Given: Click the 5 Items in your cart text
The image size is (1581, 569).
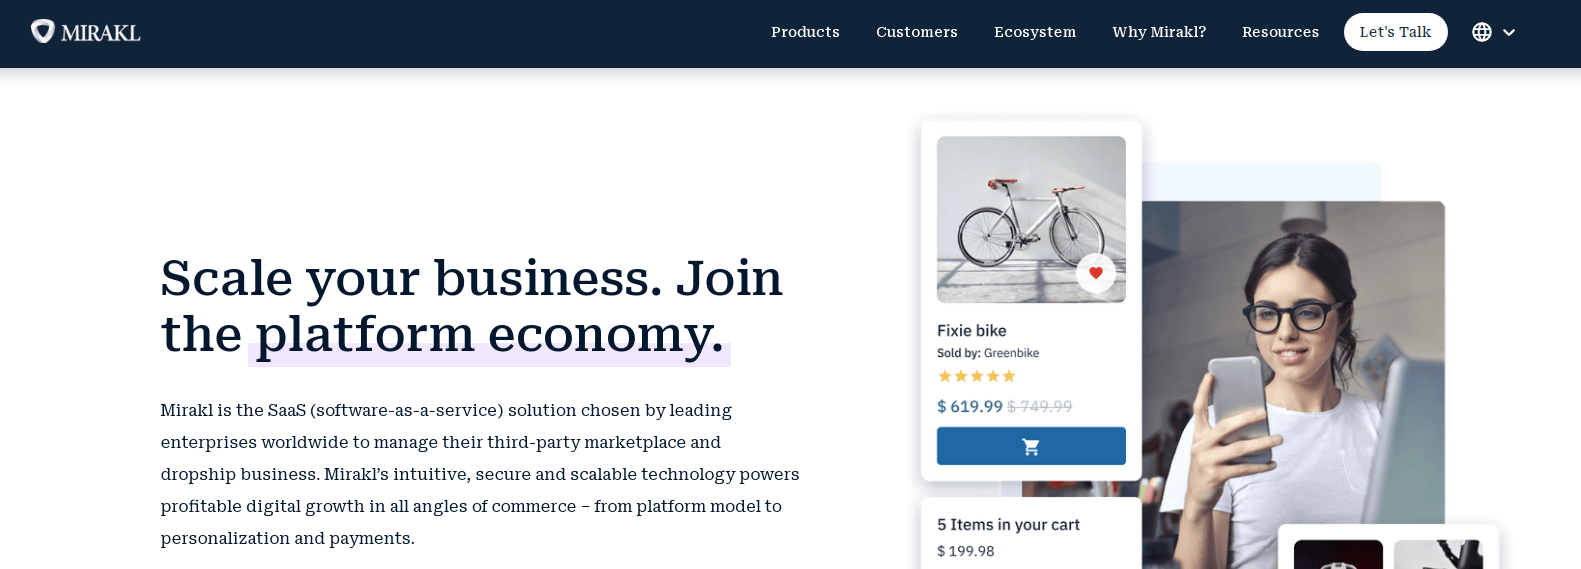Looking at the screenshot, I should pyautogui.click(x=1008, y=525).
